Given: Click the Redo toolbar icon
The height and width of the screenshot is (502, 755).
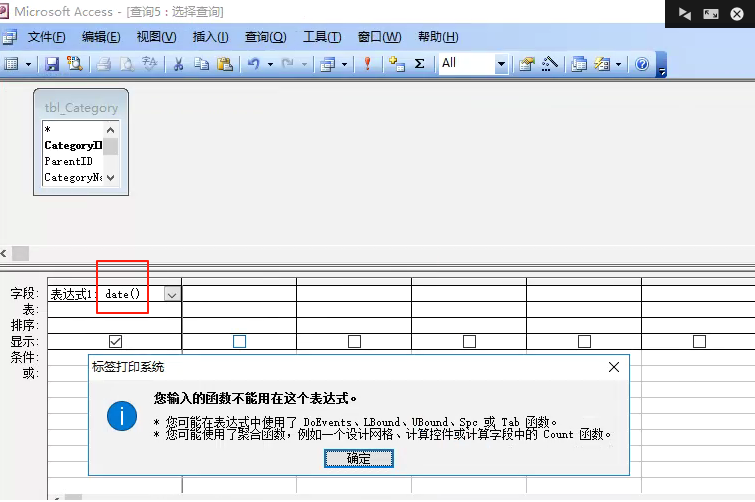Looking at the screenshot, I should point(288,64).
